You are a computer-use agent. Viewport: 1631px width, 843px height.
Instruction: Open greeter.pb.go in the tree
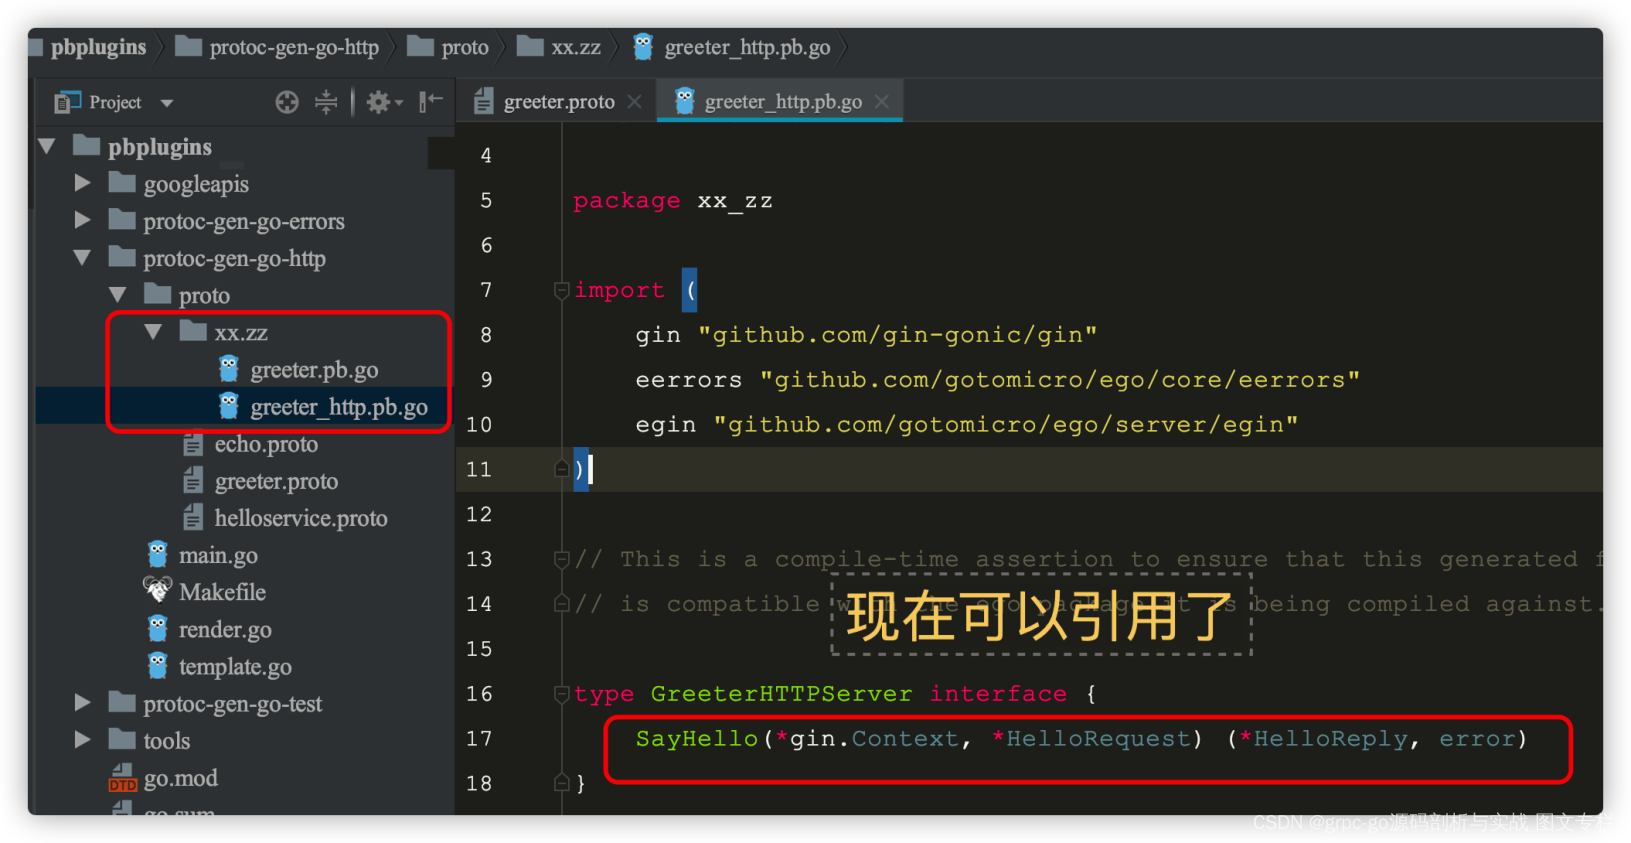click(x=314, y=370)
